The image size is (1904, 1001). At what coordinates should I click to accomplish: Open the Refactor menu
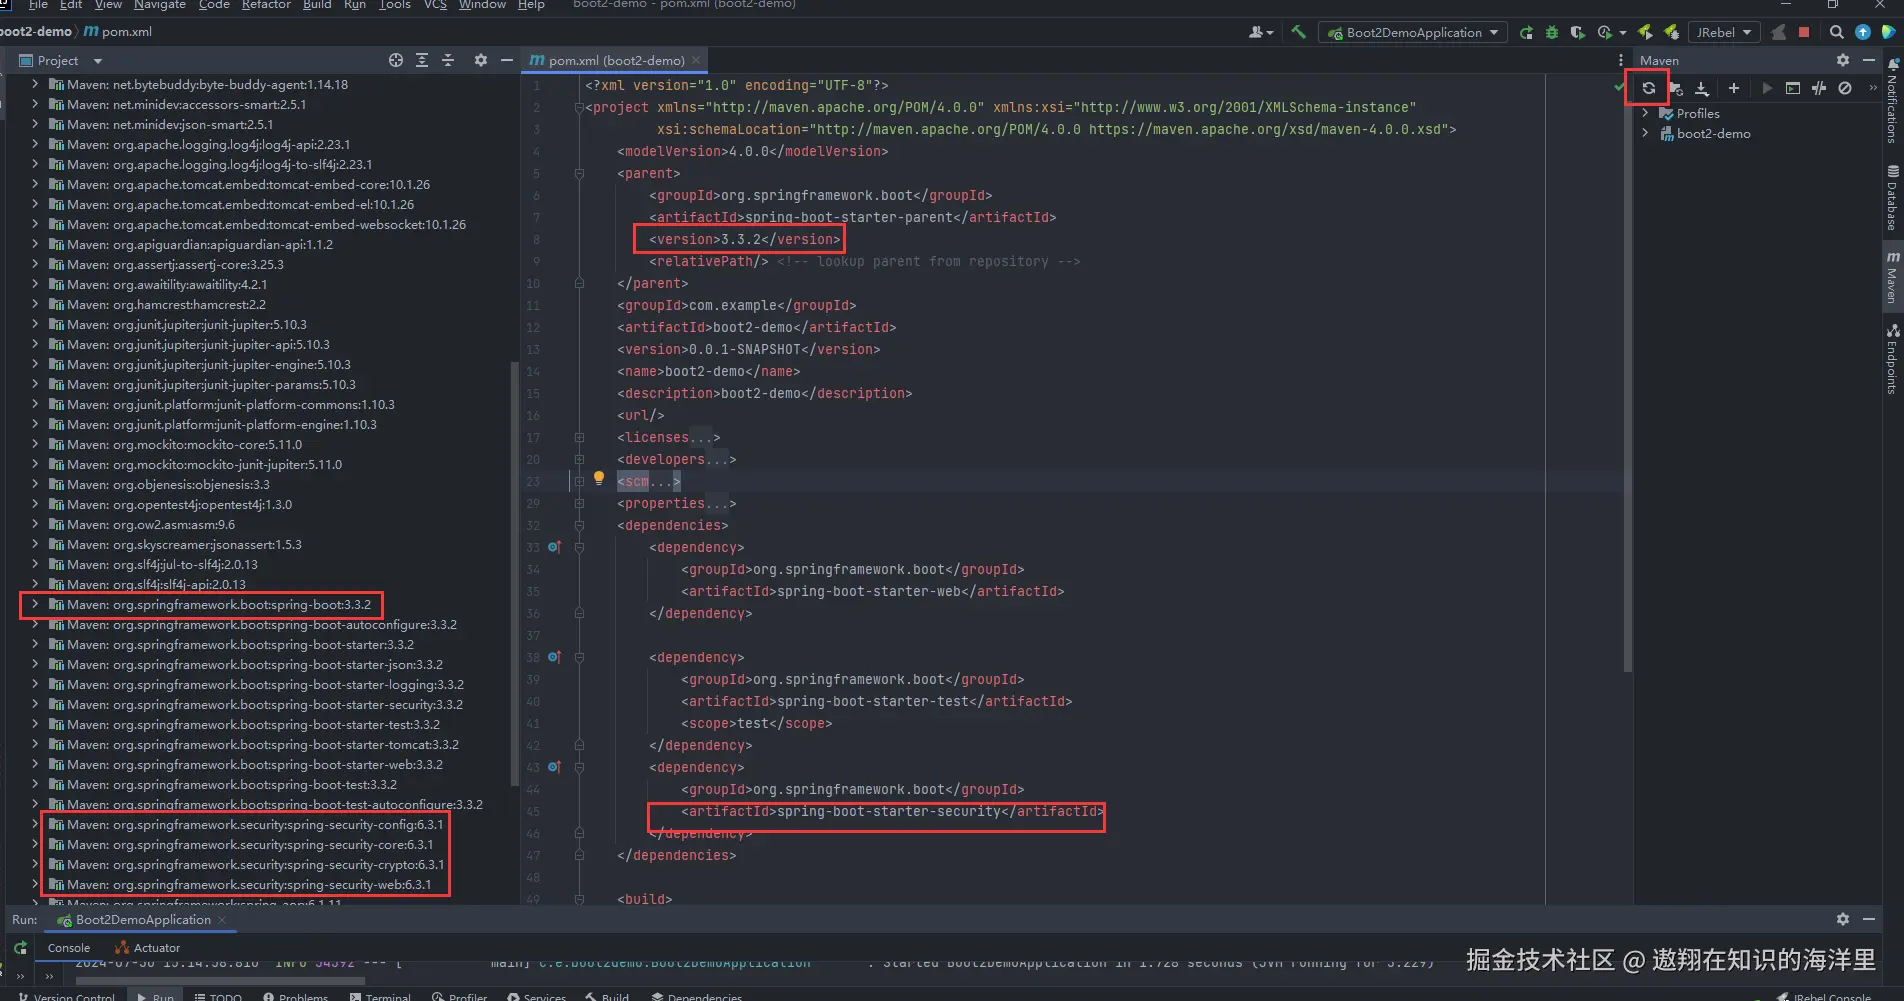coord(266,5)
